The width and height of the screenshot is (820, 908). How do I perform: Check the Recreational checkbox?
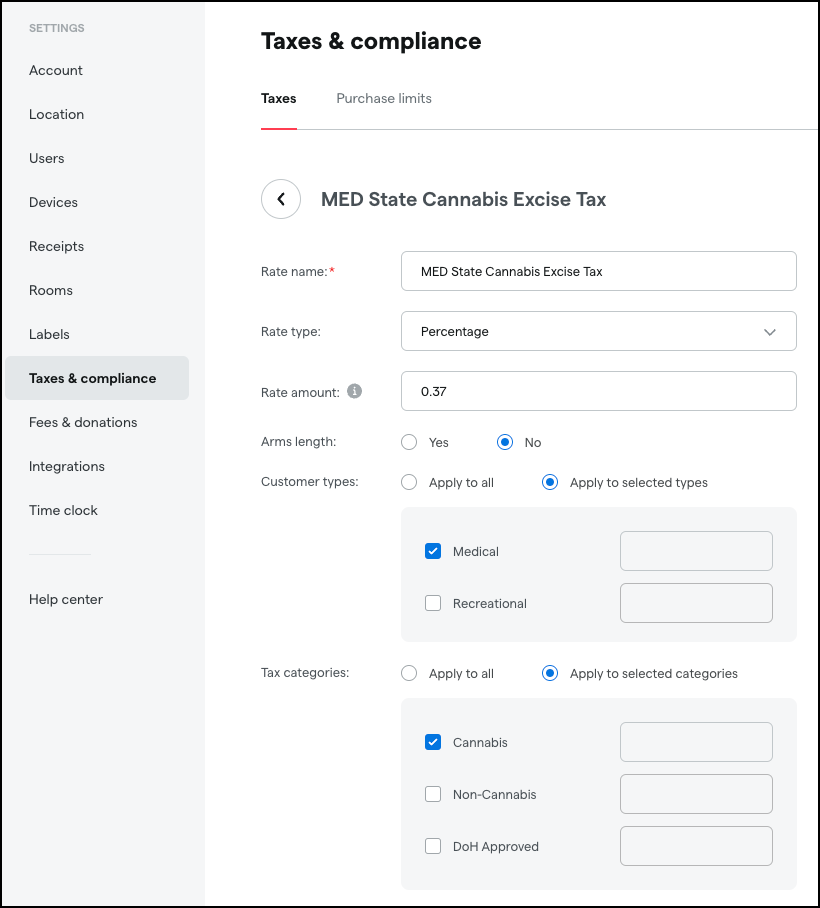click(433, 603)
